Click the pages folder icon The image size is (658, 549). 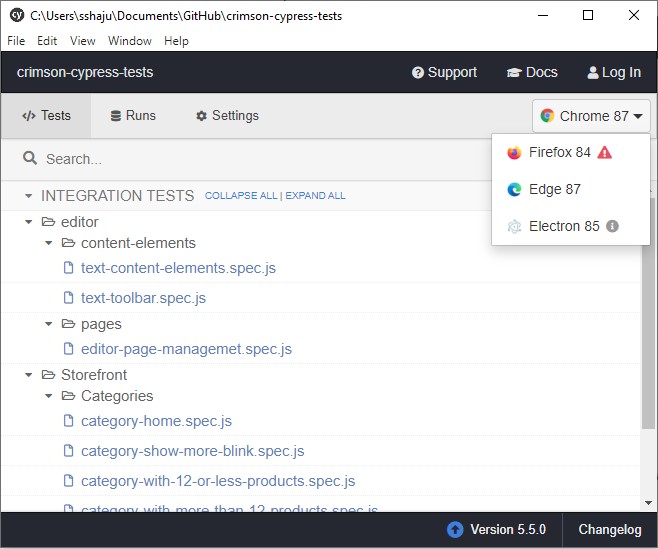tap(68, 324)
